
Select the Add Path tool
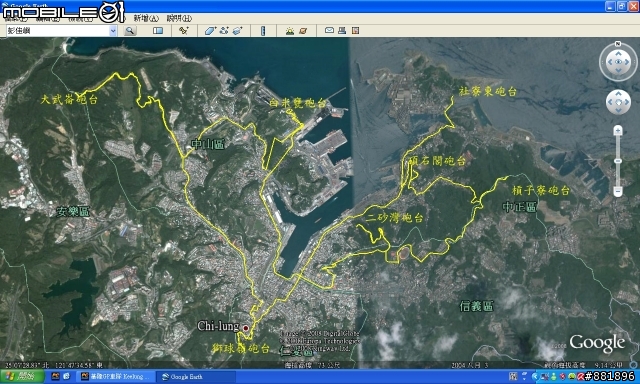coord(224,31)
